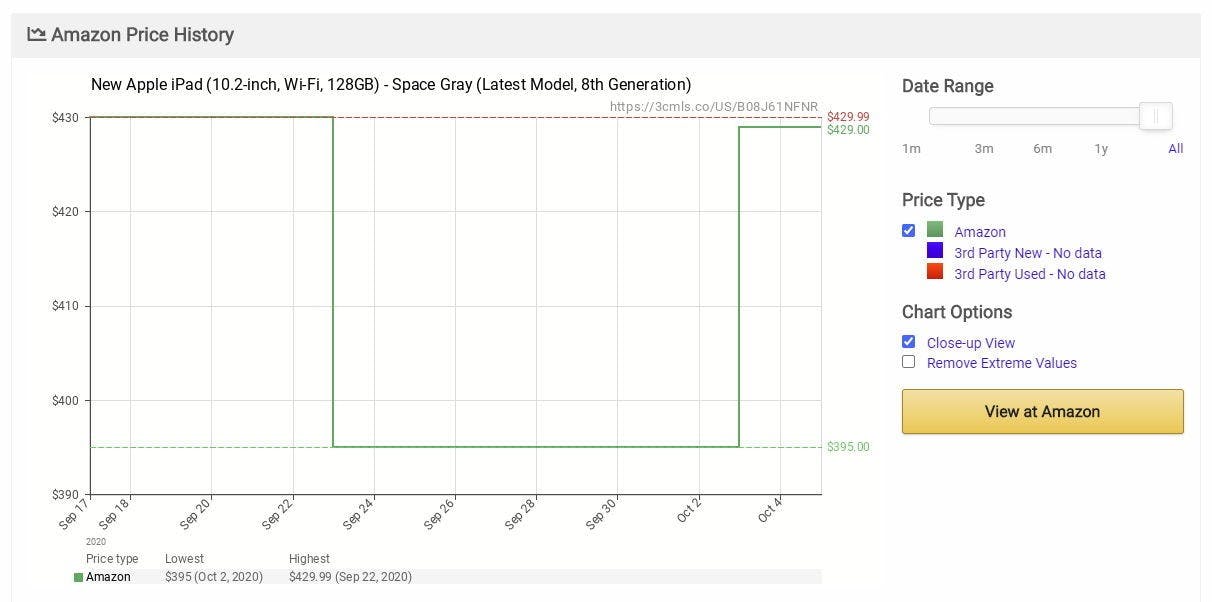Open the 3rd Party New price link
Screen dimensions: 1212x602
coord(1028,253)
